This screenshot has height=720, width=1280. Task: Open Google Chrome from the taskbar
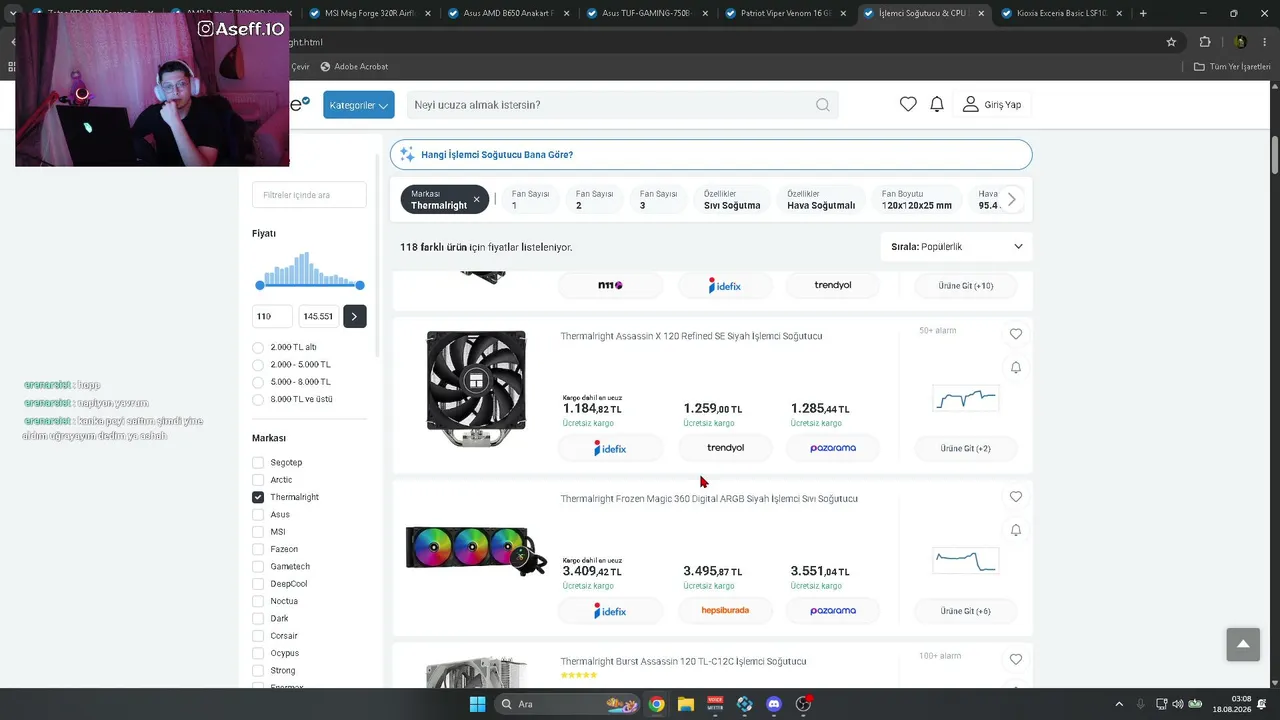coord(656,704)
